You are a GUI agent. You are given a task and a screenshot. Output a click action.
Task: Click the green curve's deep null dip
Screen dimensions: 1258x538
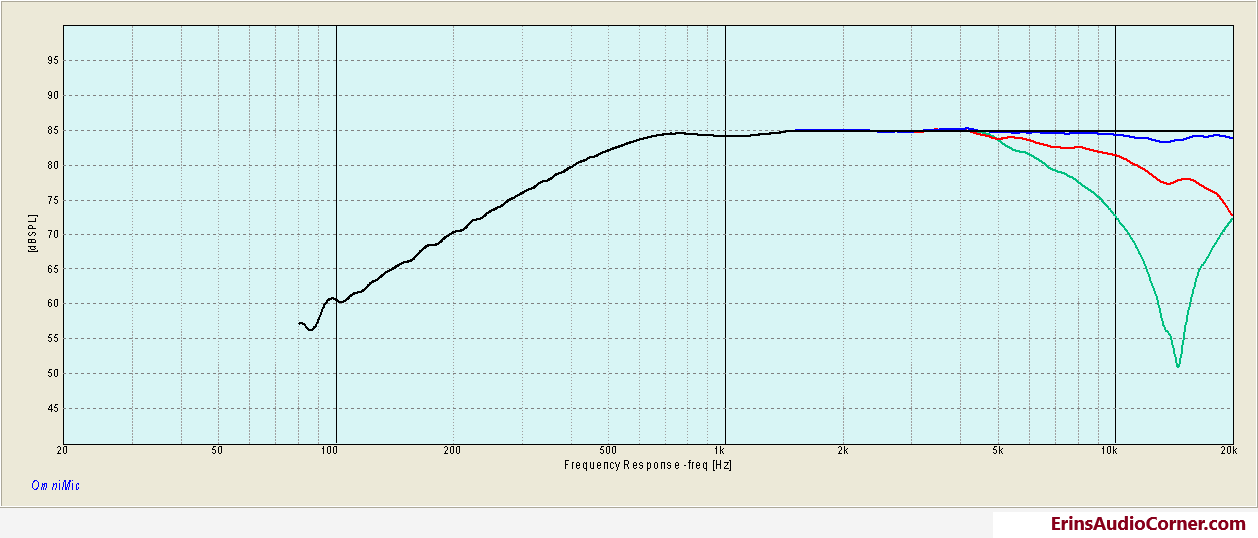[1178, 366]
